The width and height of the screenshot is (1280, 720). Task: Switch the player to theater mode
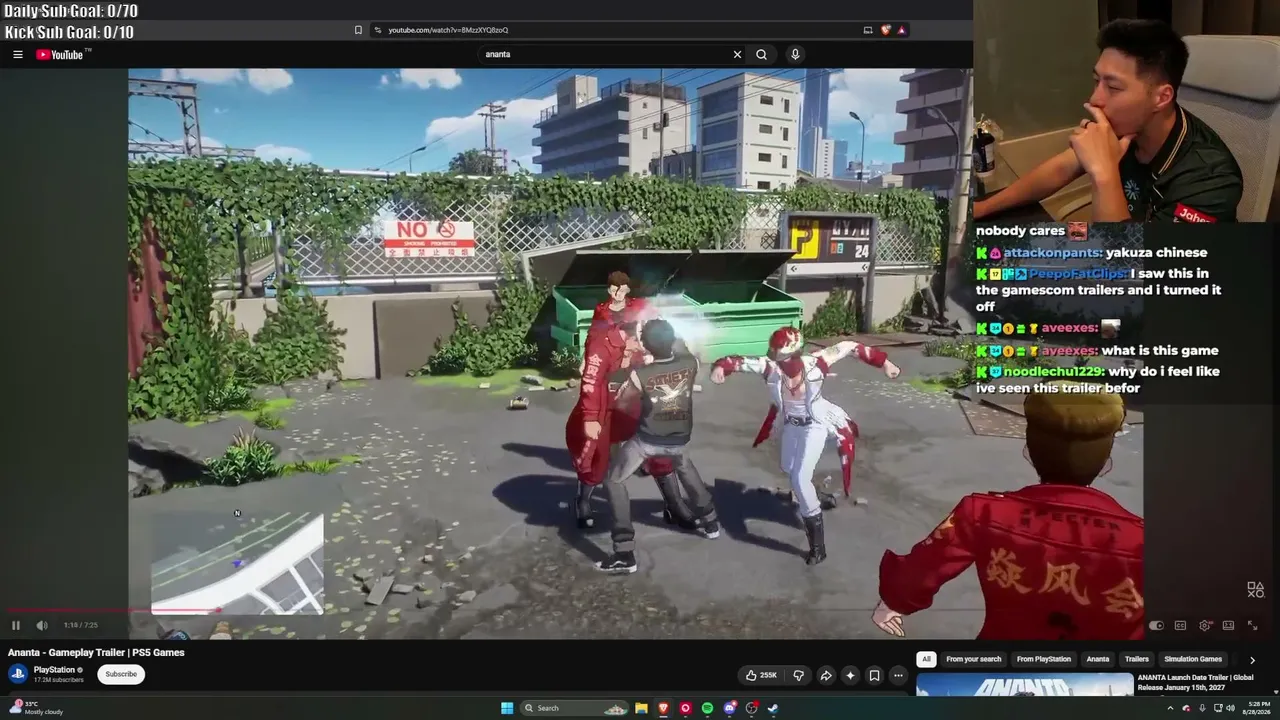[x=1228, y=626]
